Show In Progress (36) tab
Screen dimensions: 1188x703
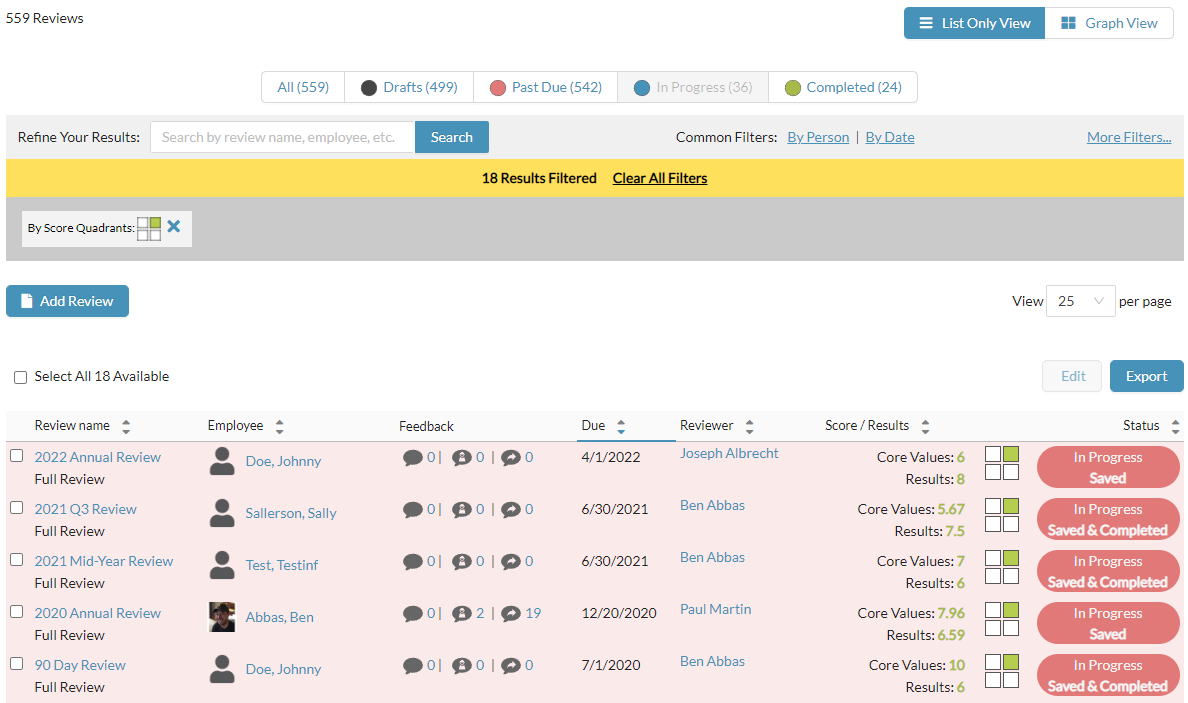coord(693,87)
